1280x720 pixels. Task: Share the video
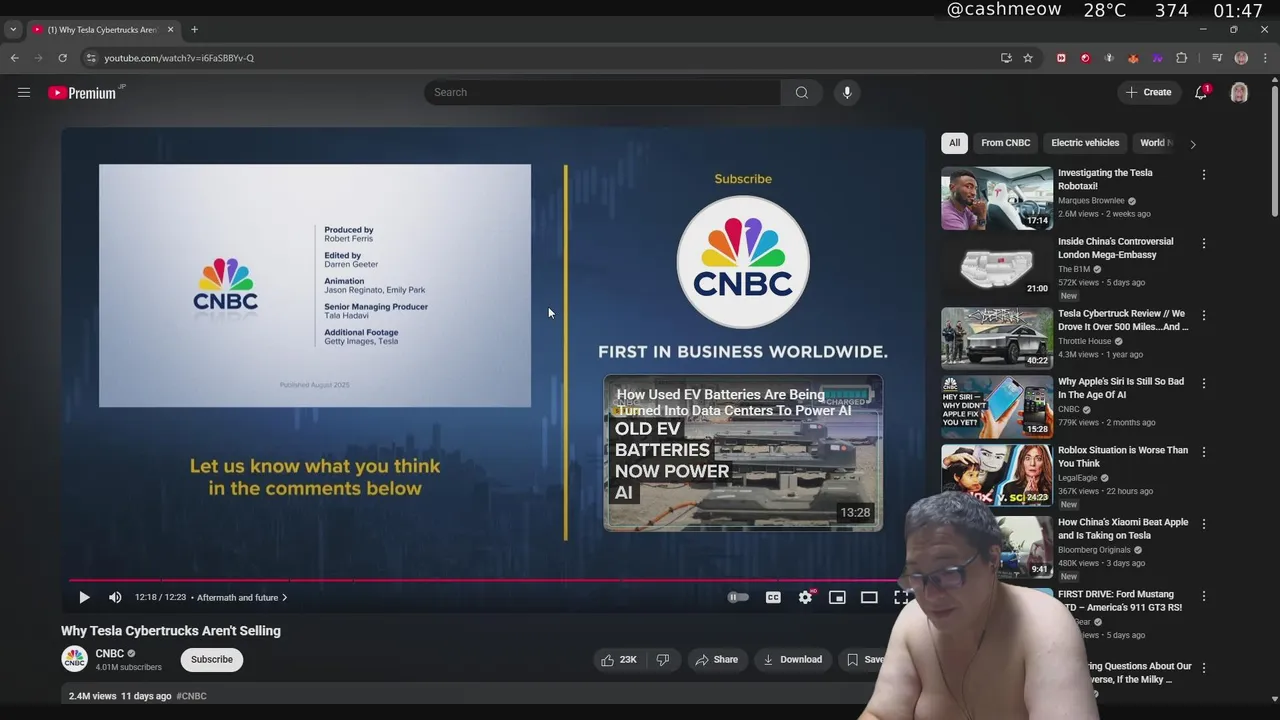716,660
